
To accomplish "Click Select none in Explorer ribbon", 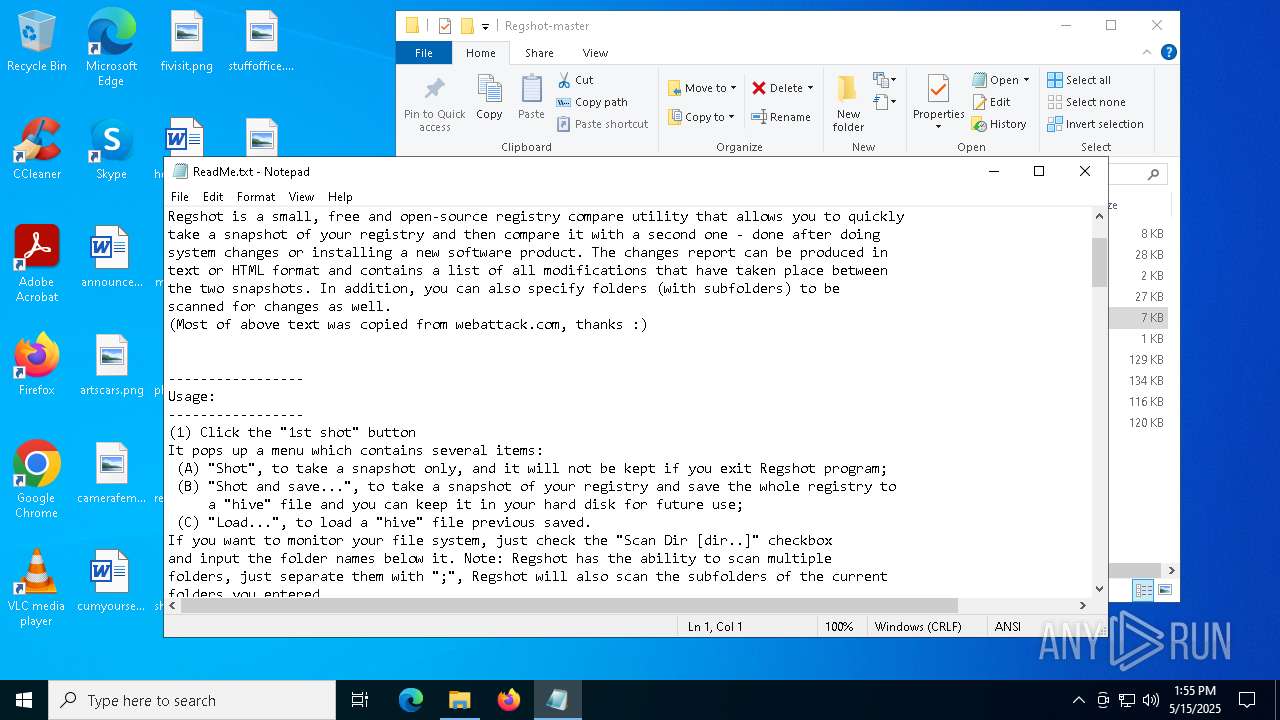I will click(1086, 102).
